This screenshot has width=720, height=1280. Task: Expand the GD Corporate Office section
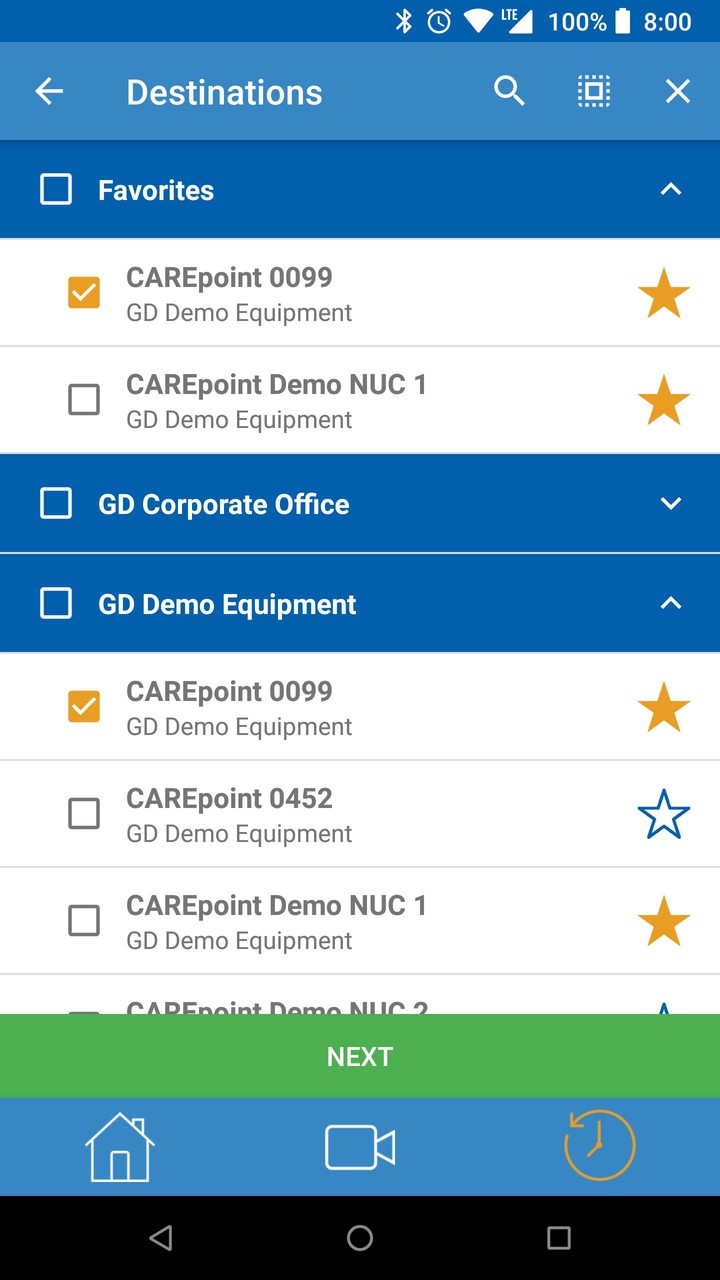pos(671,503)
